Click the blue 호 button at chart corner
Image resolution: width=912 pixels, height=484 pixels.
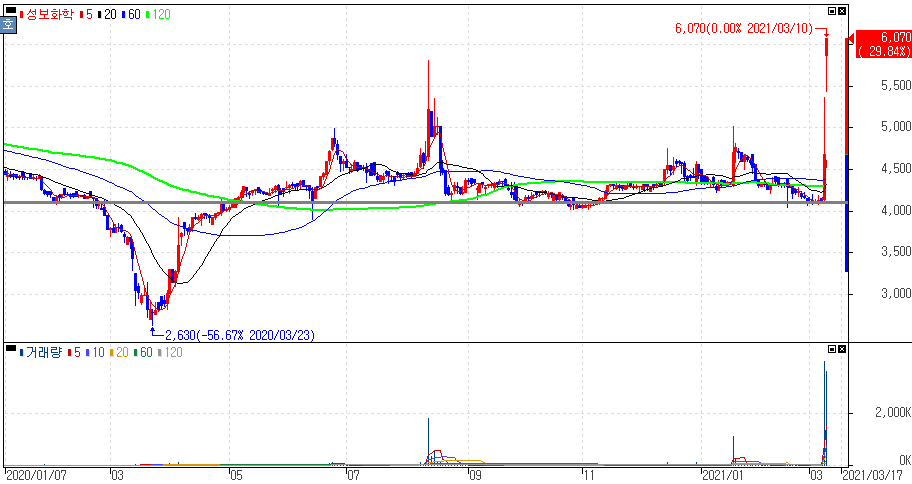[x=8, y=24]
